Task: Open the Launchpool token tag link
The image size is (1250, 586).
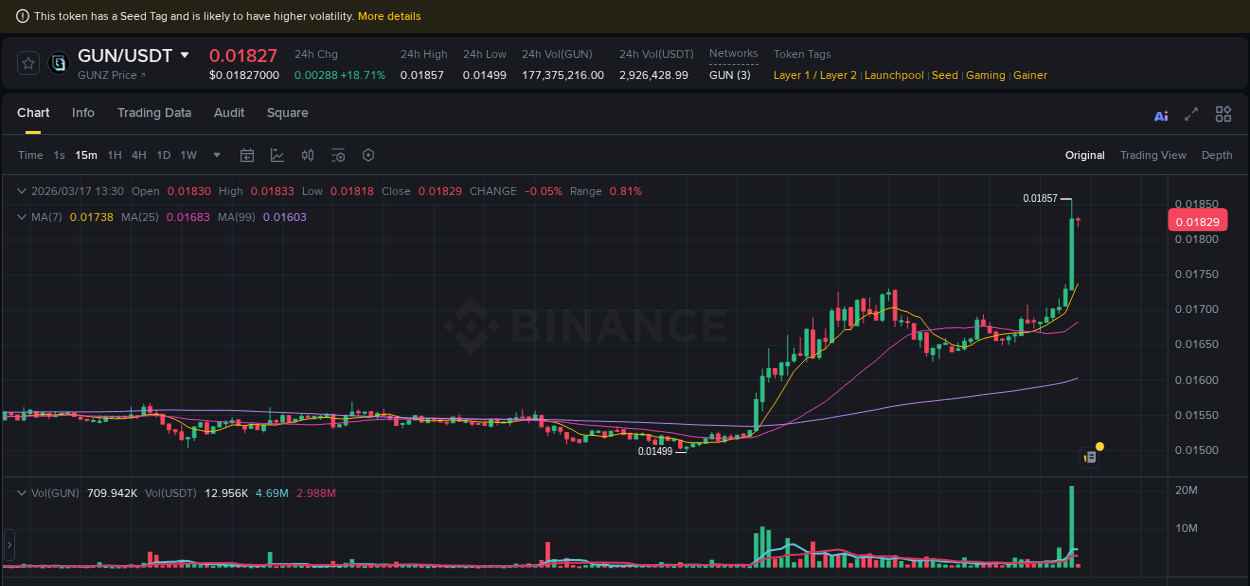Action: coord(894,75)
